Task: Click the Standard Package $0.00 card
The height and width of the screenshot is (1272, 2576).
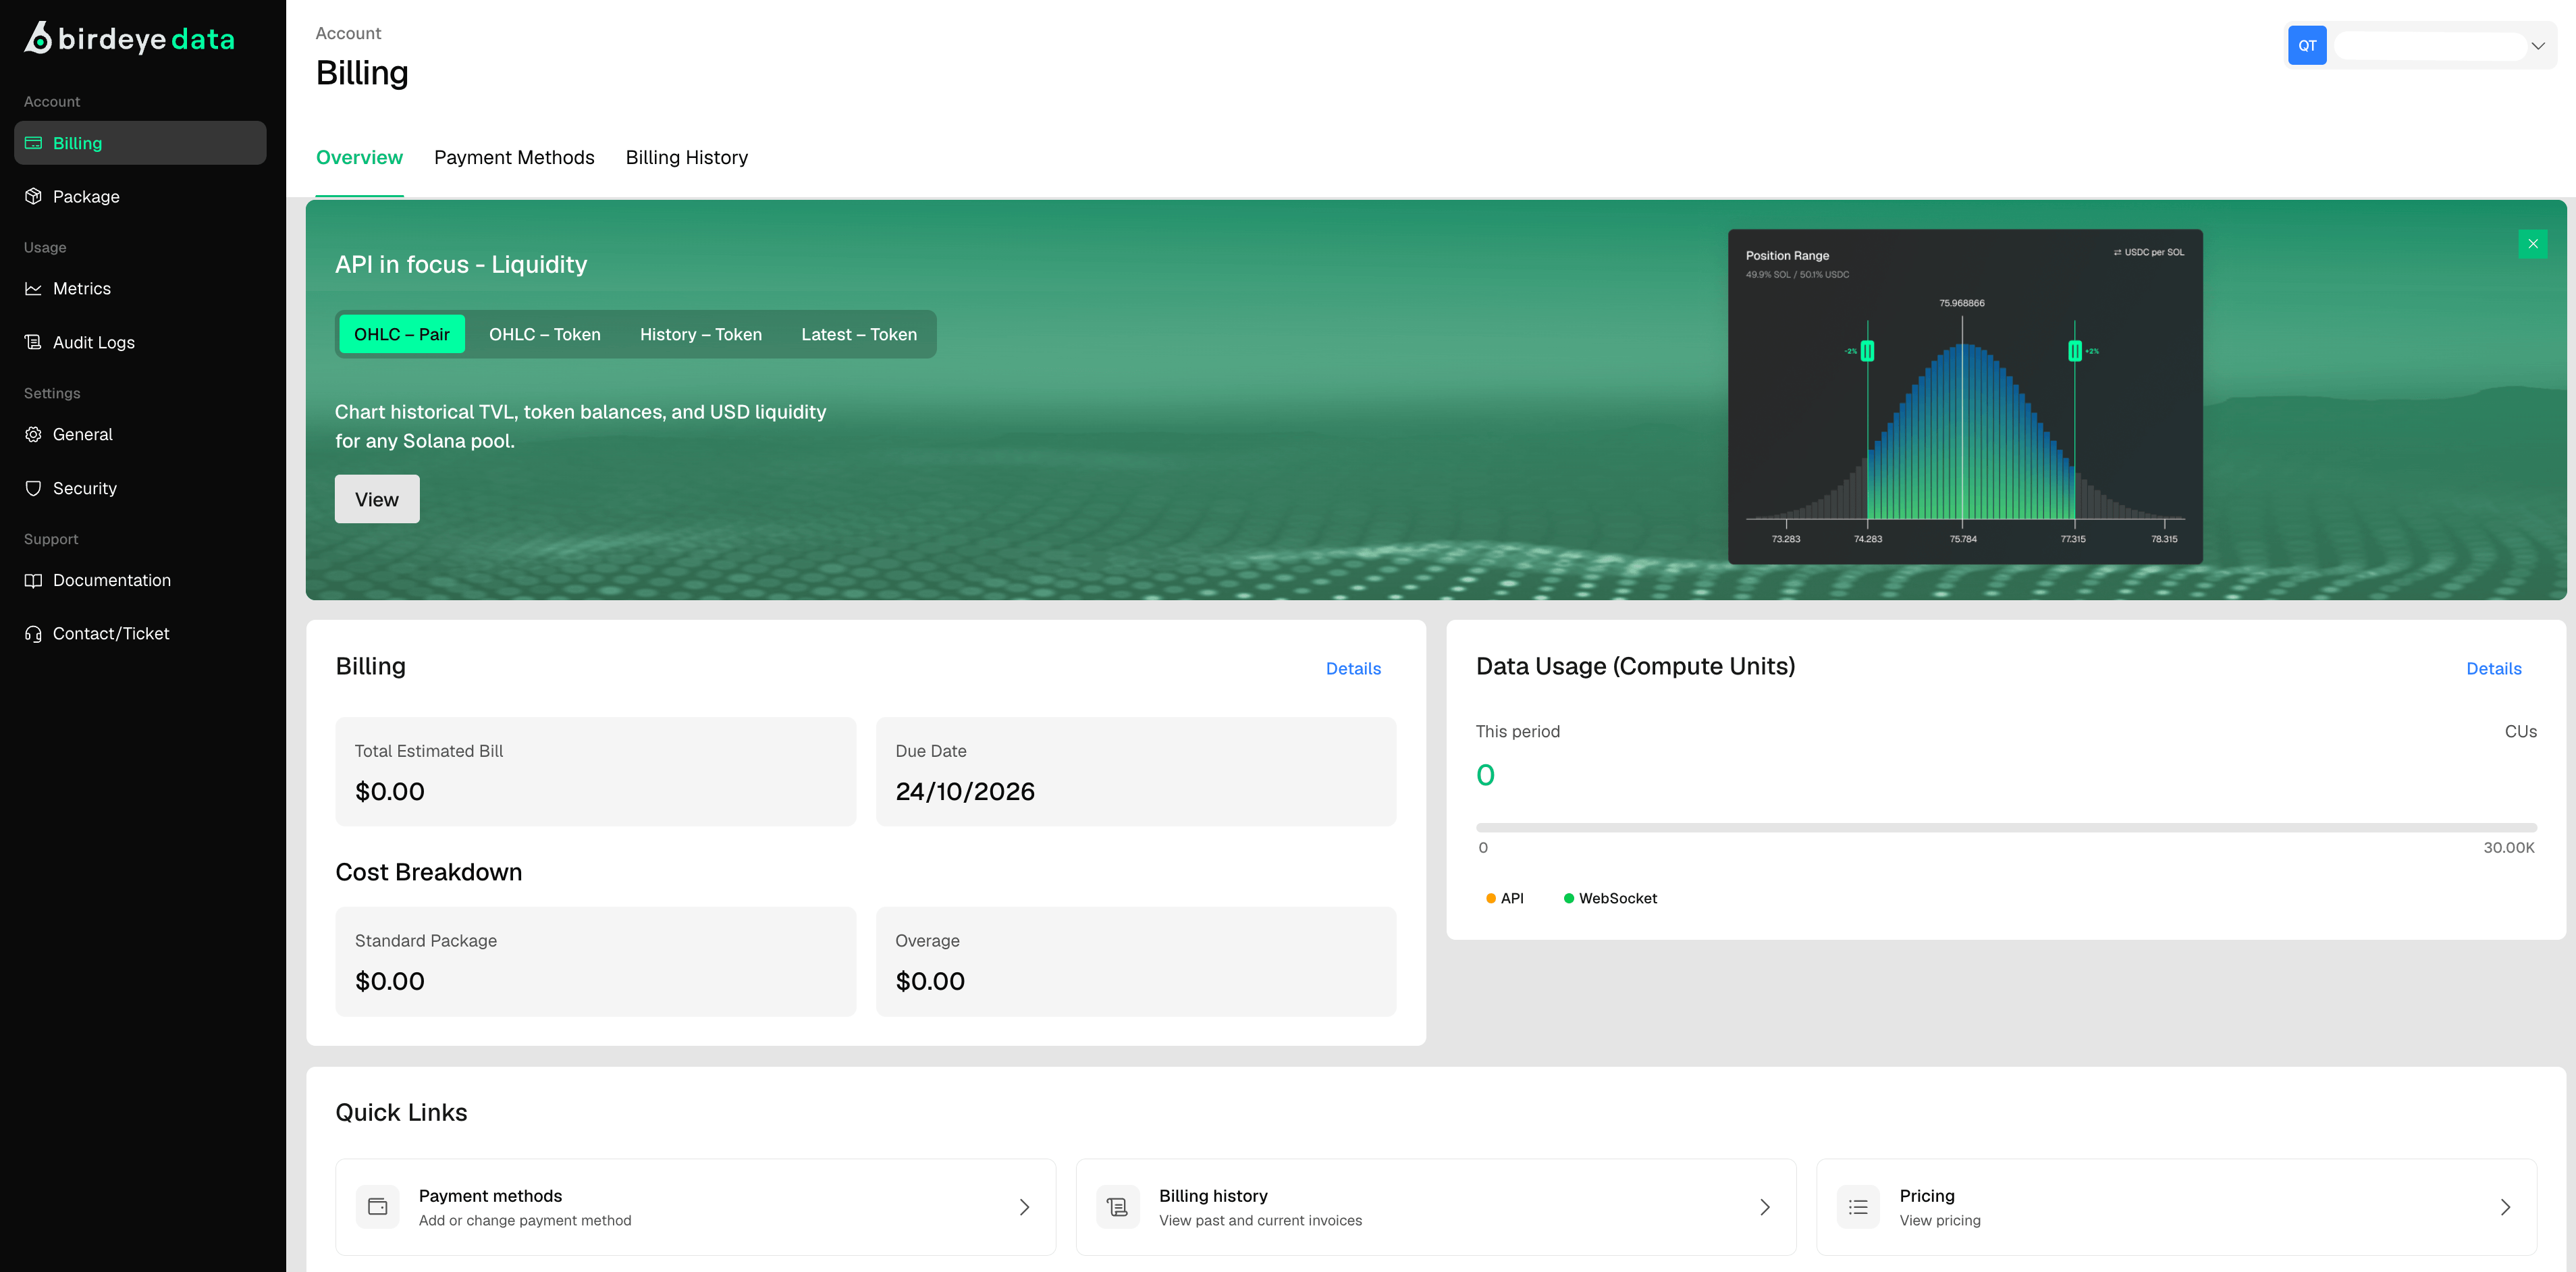Action: 596,962
